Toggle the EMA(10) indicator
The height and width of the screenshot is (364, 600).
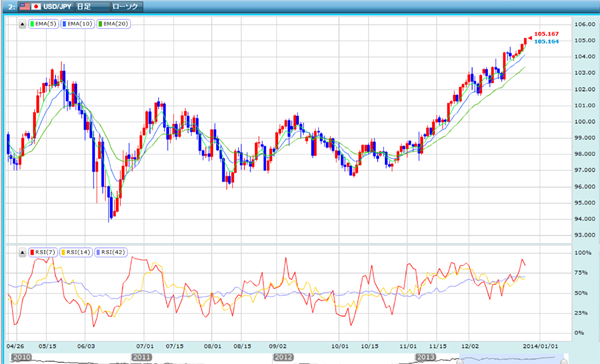(78, 24)
